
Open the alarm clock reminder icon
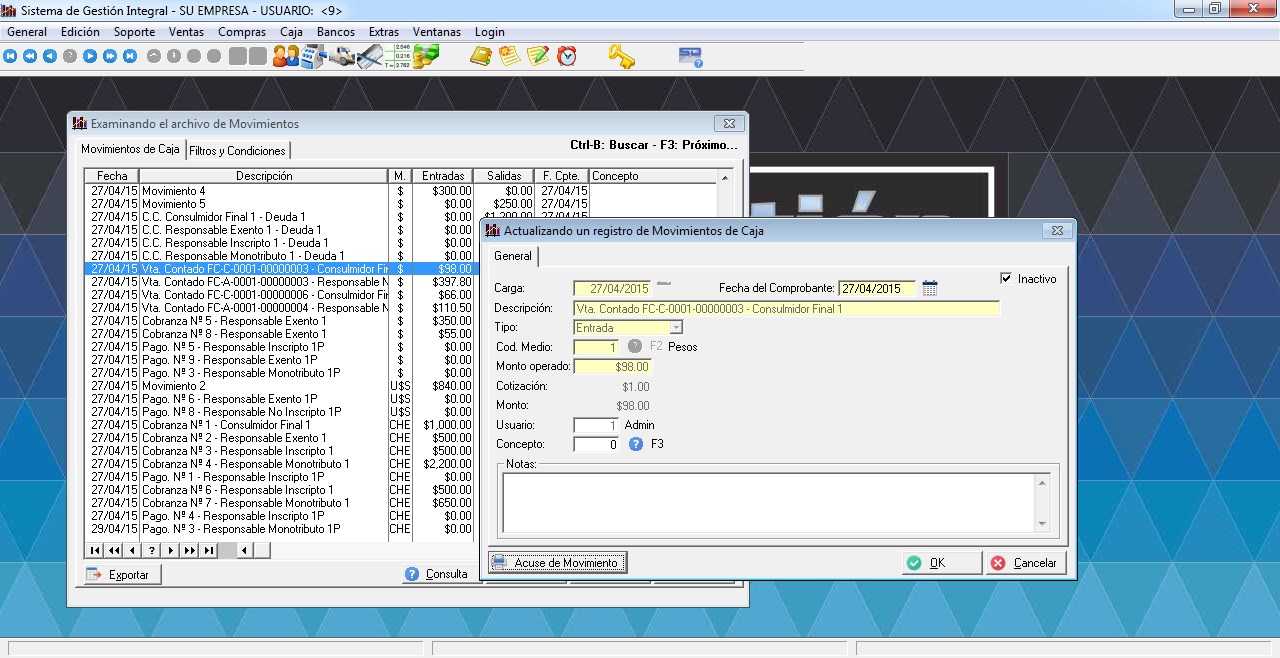[567, 57]
